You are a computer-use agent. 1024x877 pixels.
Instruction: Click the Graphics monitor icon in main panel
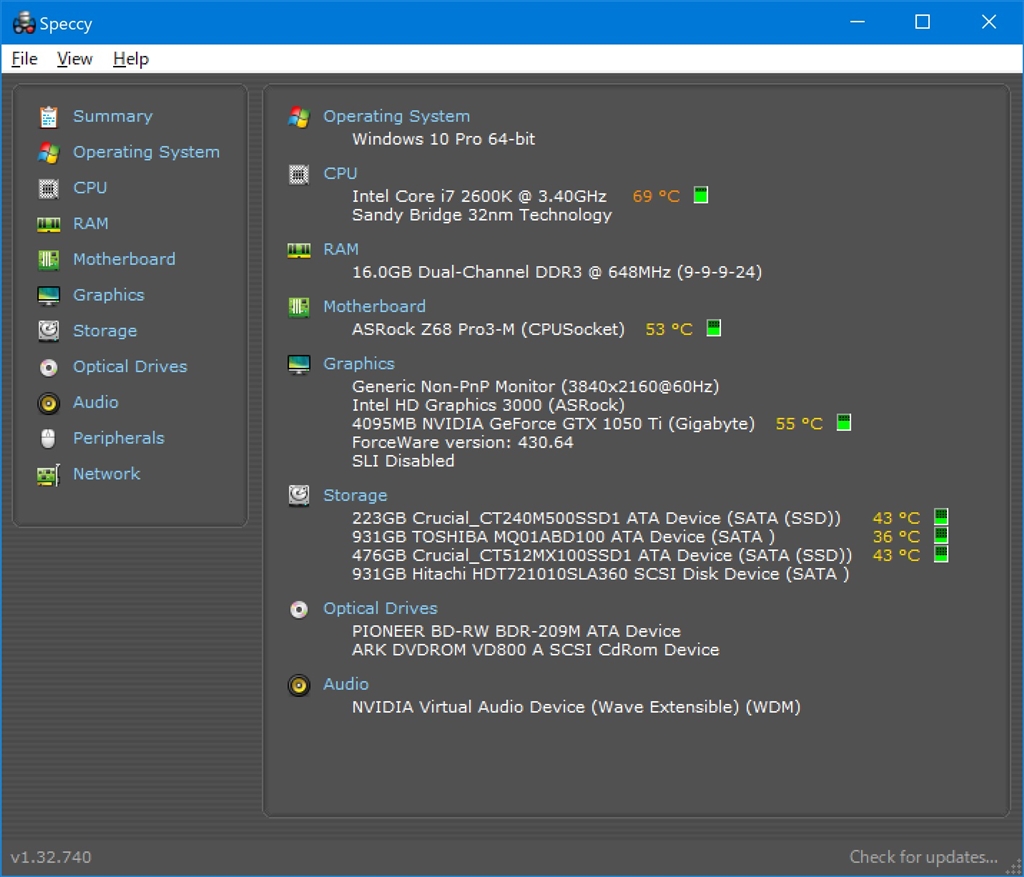pos(299,364)
